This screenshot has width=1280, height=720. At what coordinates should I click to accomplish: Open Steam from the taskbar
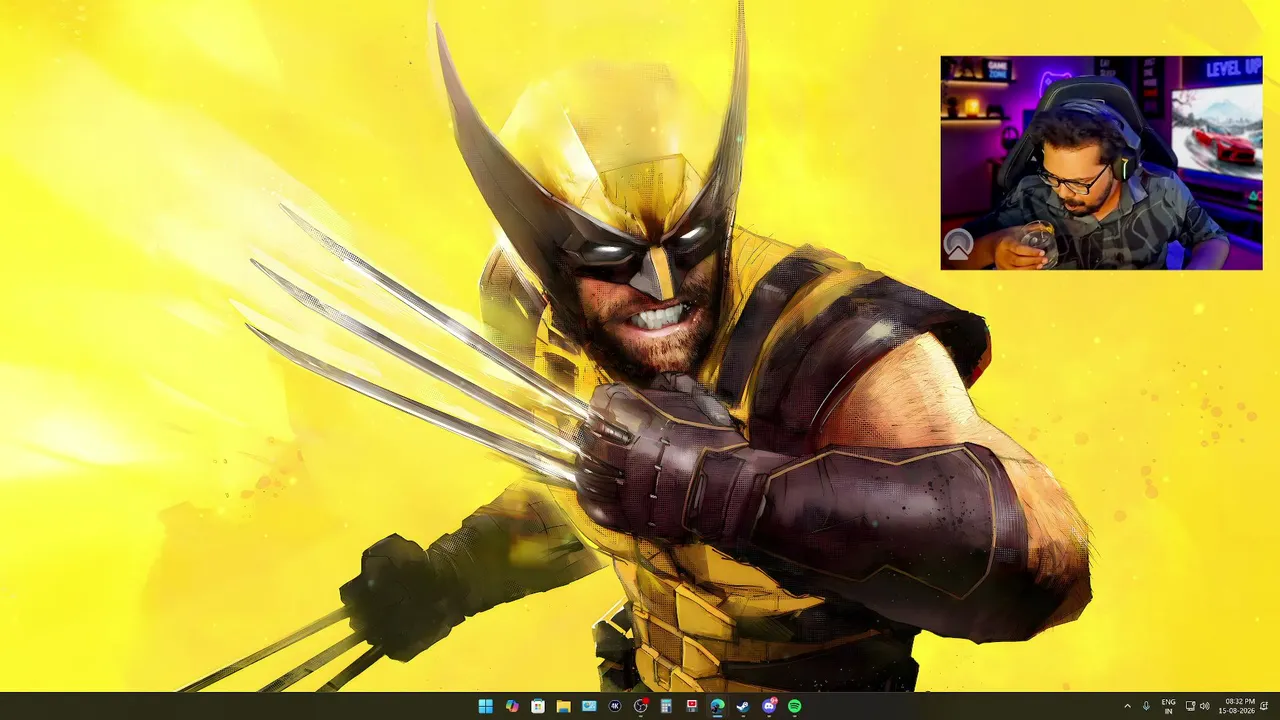point(743,706)
